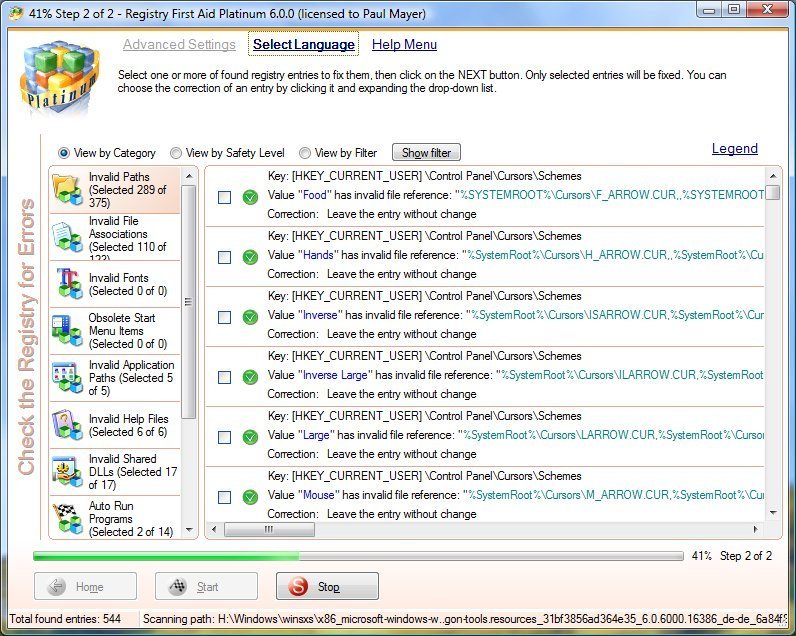Open the Auto Run Programs icon

click(x=67, y=518)
